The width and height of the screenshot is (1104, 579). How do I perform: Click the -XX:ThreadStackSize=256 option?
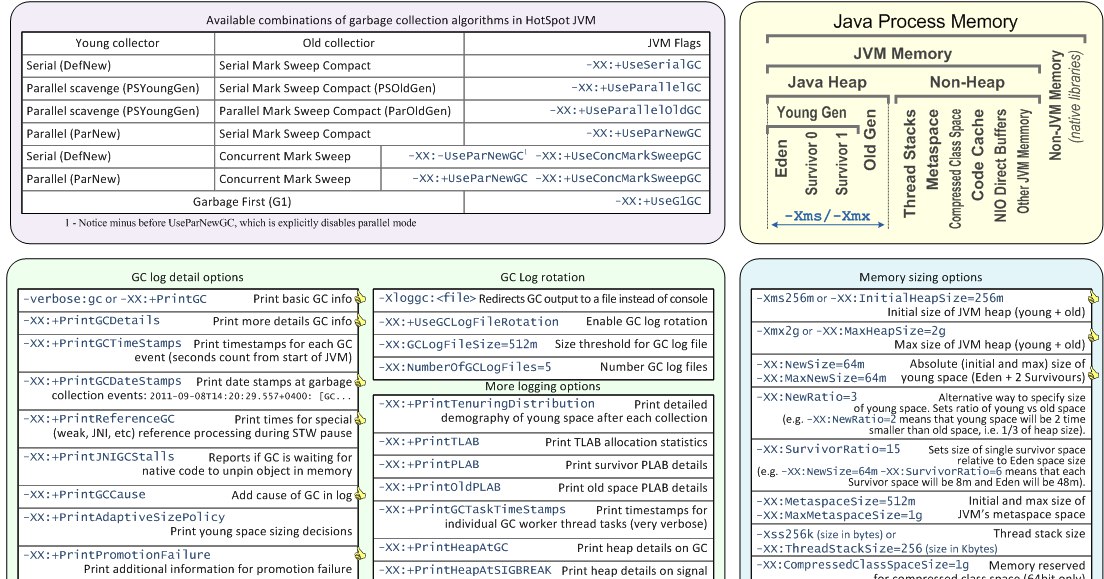tap(839, 549)
